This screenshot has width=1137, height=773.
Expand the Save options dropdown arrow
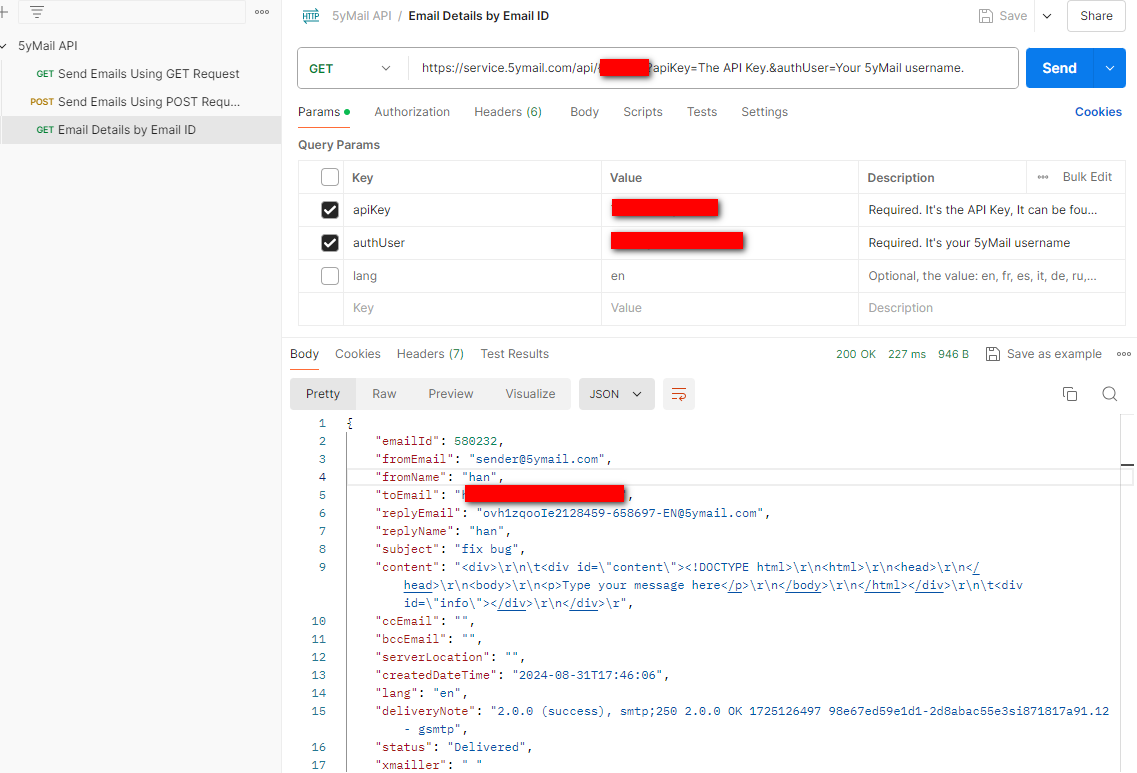tap(1047, 16)
